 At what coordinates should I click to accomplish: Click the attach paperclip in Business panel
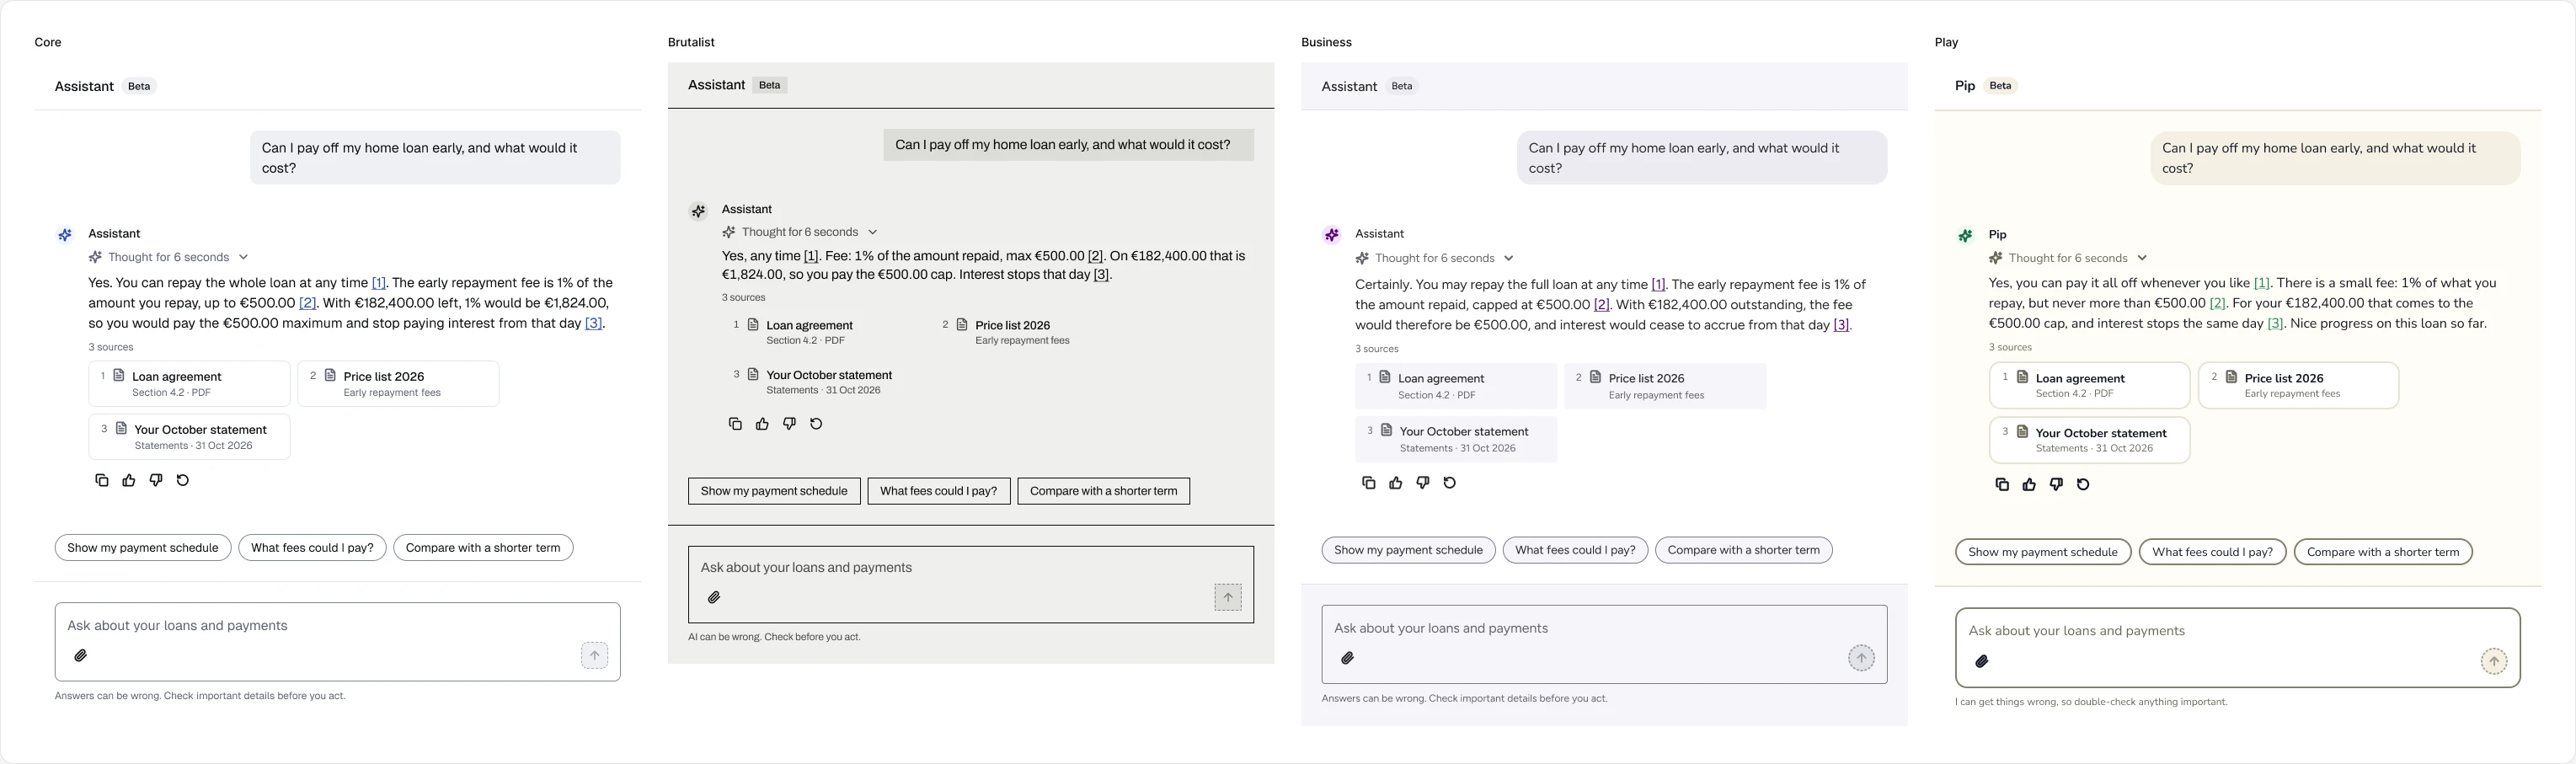[1348, 658]
